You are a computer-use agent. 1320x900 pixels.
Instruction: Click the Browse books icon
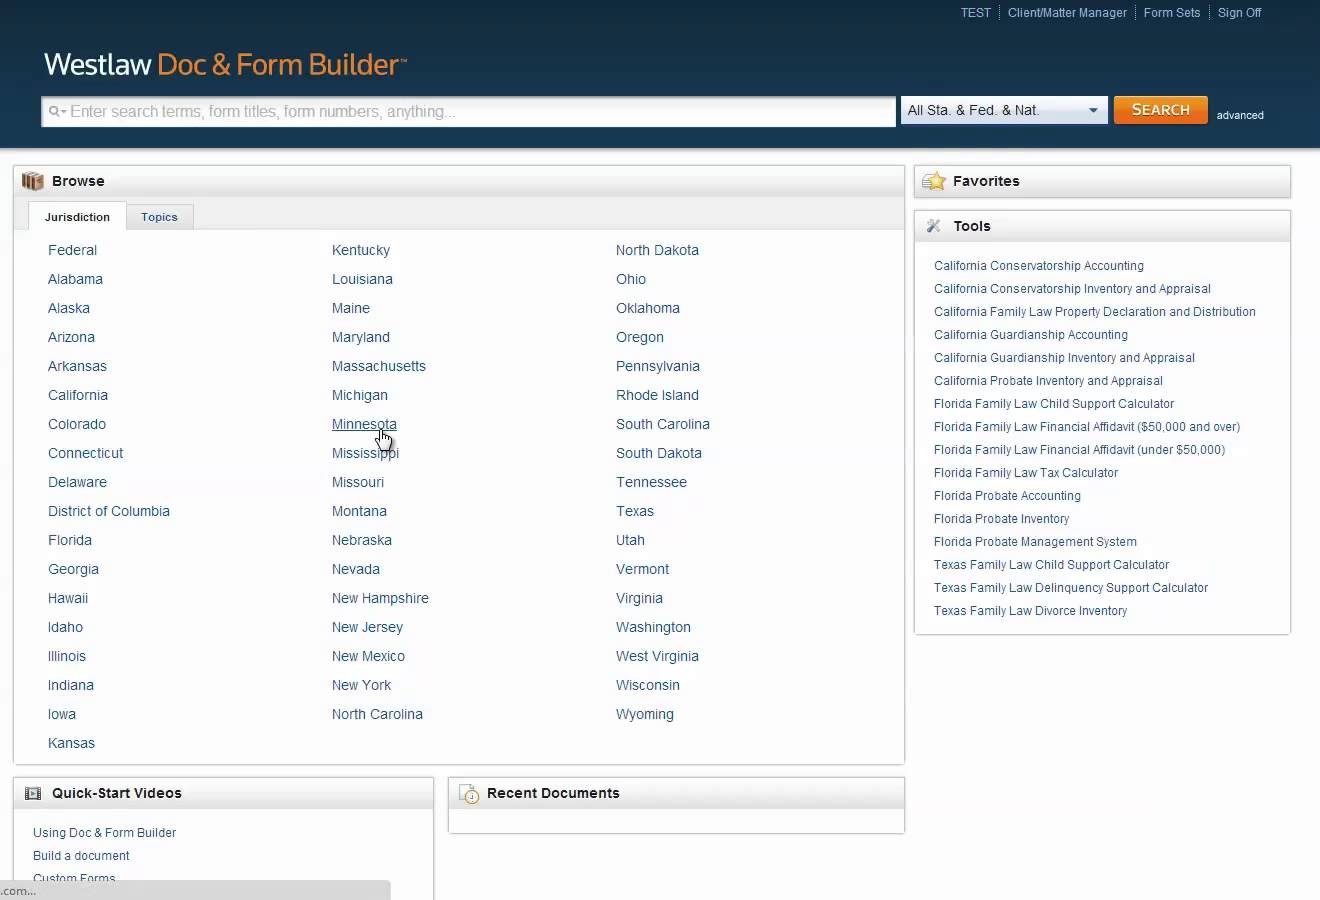click(33, 181)
